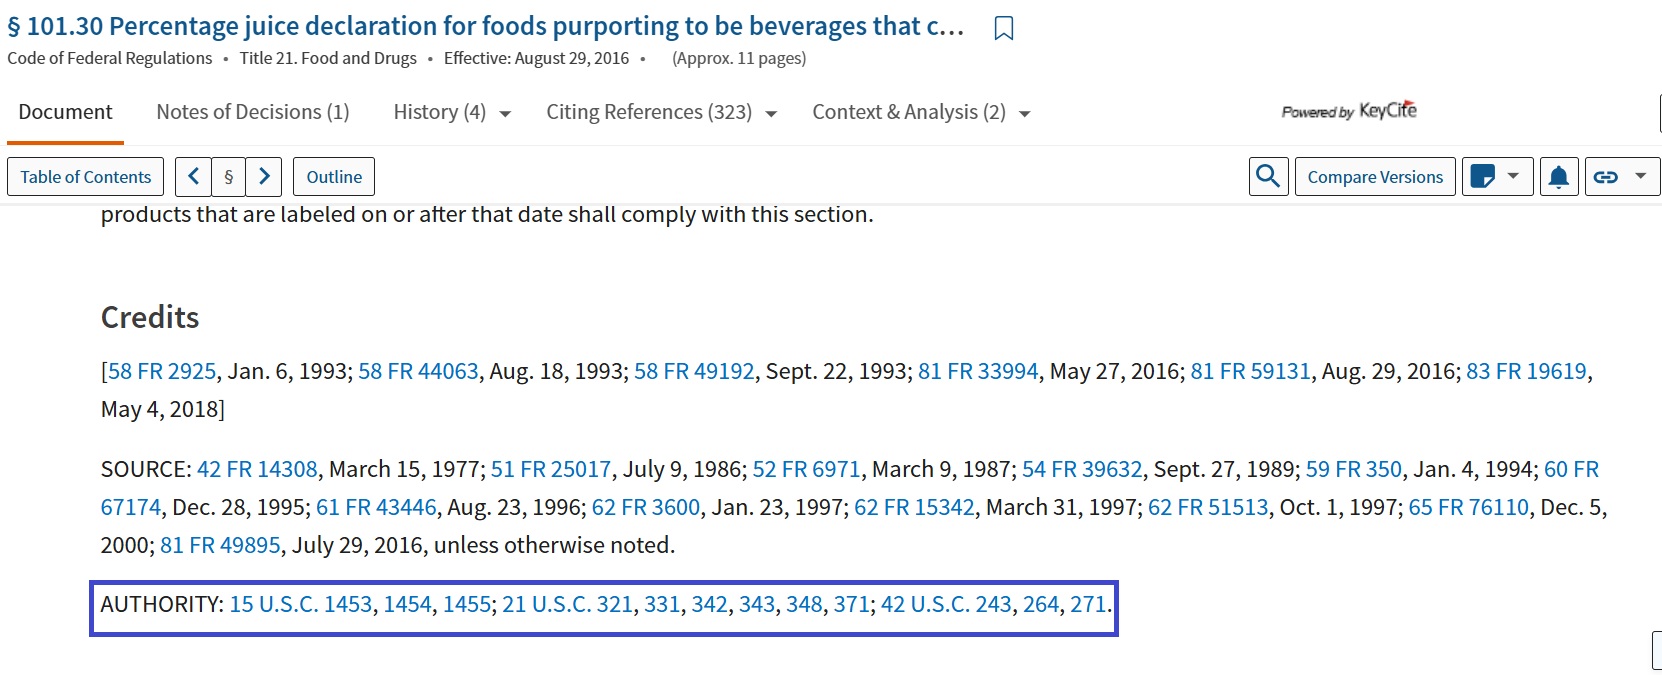Screen dimensions: 1662x675
Task: Open Notes of Decisions
Action: point(252,112)
